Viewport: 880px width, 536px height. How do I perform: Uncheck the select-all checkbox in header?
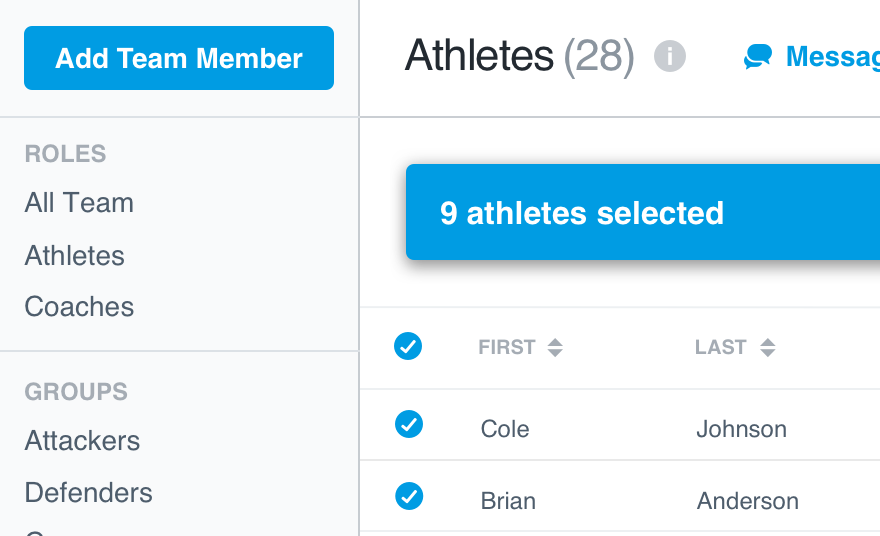(408, 346)
